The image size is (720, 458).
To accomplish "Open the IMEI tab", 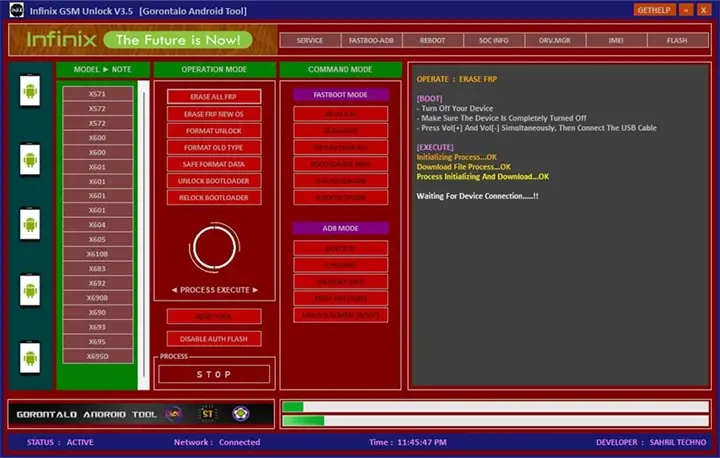I will coord(616,40).
